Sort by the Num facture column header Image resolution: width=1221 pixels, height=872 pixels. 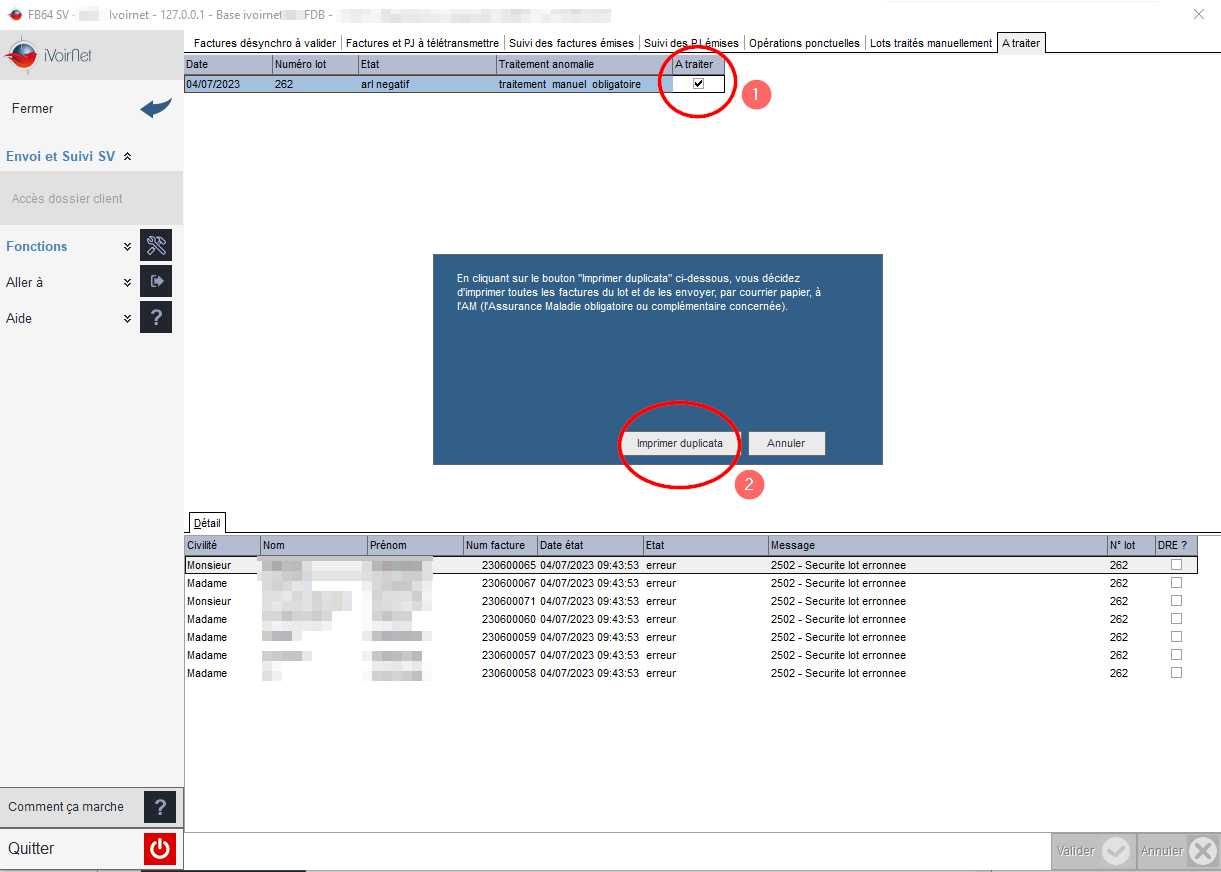coord(499,545)
